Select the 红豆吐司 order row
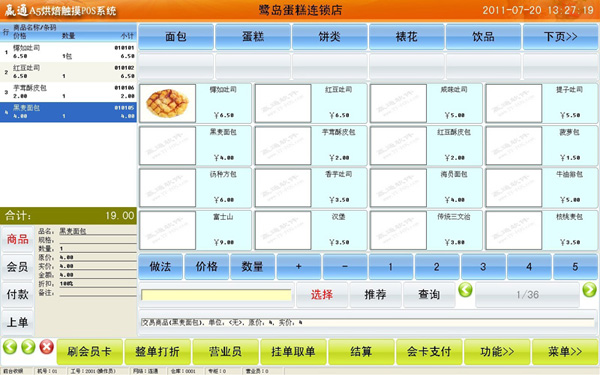Image resolution: width=600 pixels, height=375 pixels. pyautogui.click(x=68, y=72)
